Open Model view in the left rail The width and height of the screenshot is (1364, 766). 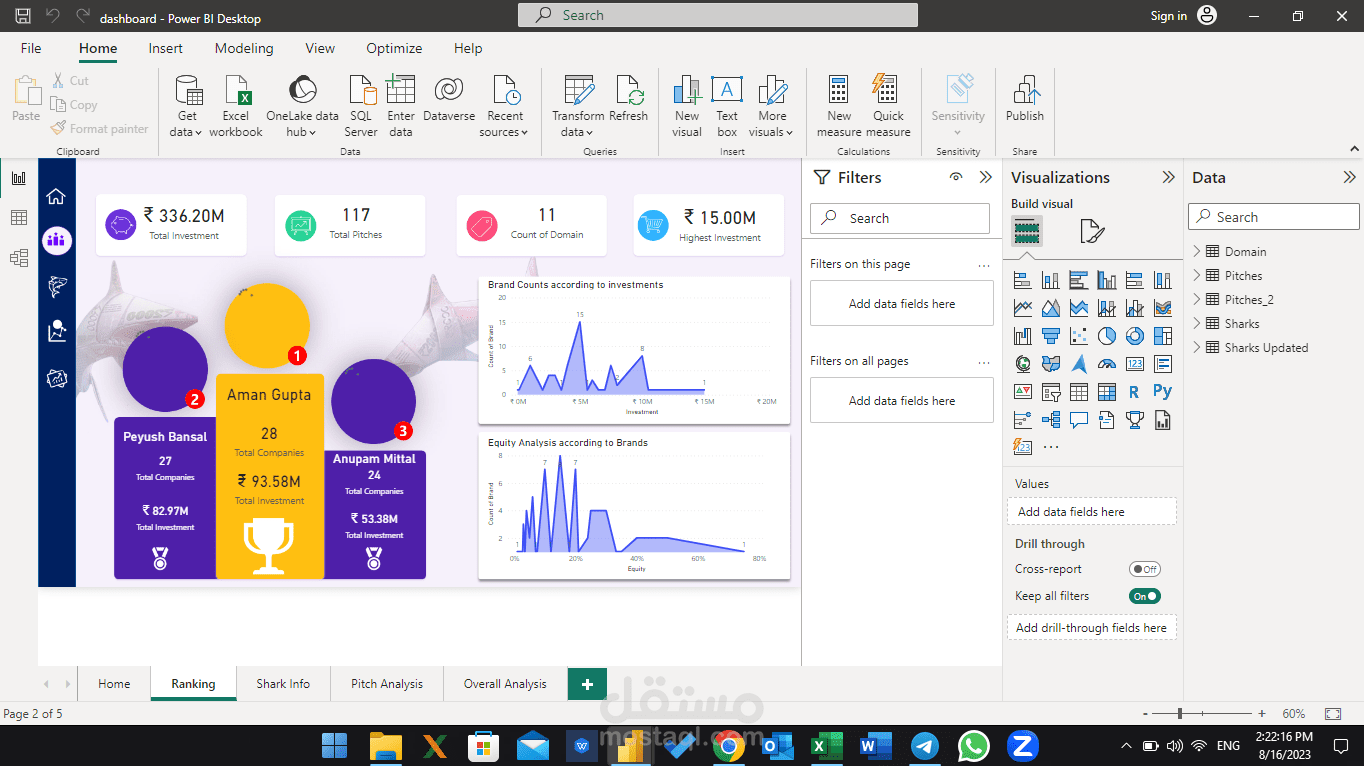point(18,258)
